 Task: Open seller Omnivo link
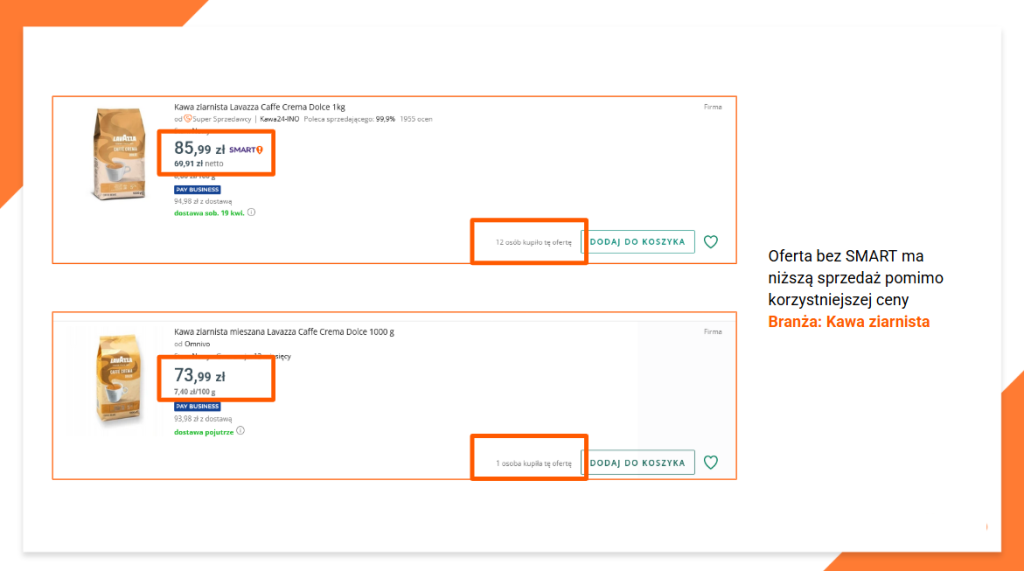[x=197, y=344]
